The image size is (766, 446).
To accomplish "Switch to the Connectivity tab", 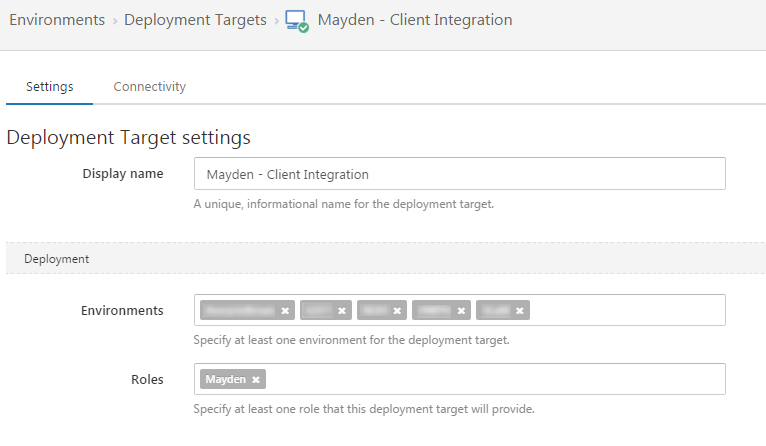I will pos(149,87).
